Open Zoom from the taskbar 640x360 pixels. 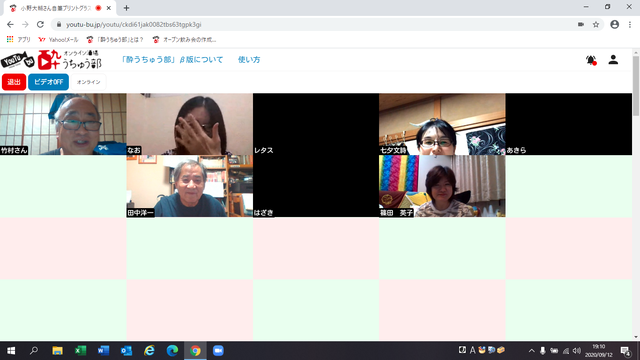(218, 351)
